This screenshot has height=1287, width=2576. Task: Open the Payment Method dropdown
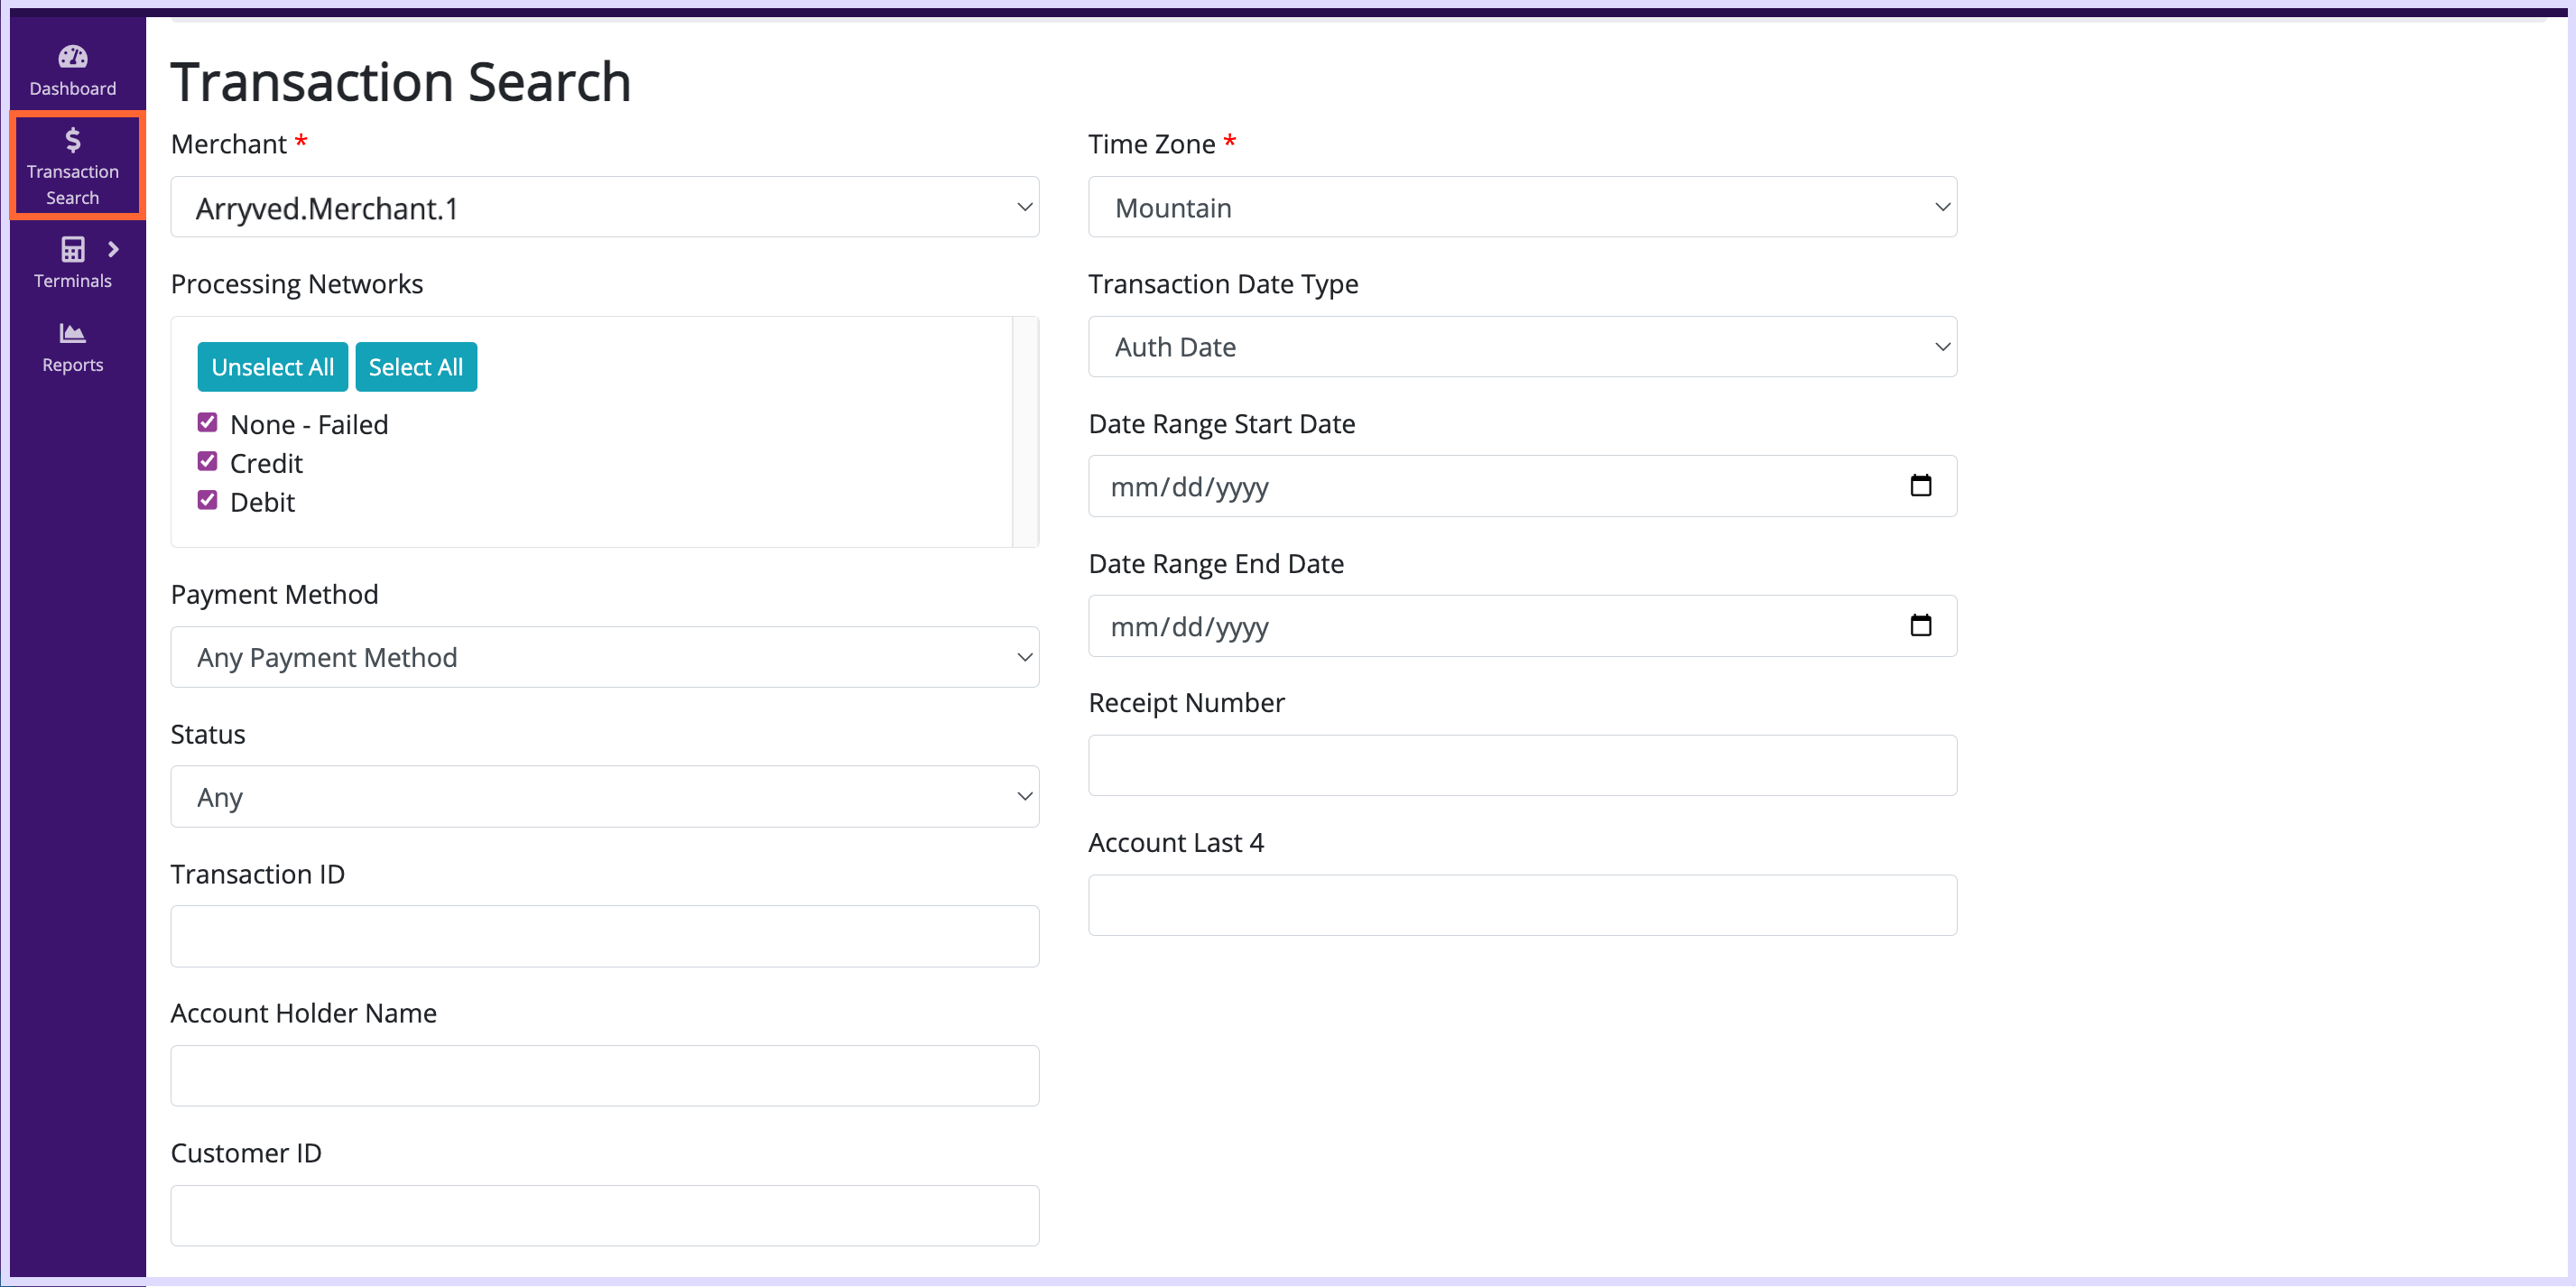(x=604, y=657)
